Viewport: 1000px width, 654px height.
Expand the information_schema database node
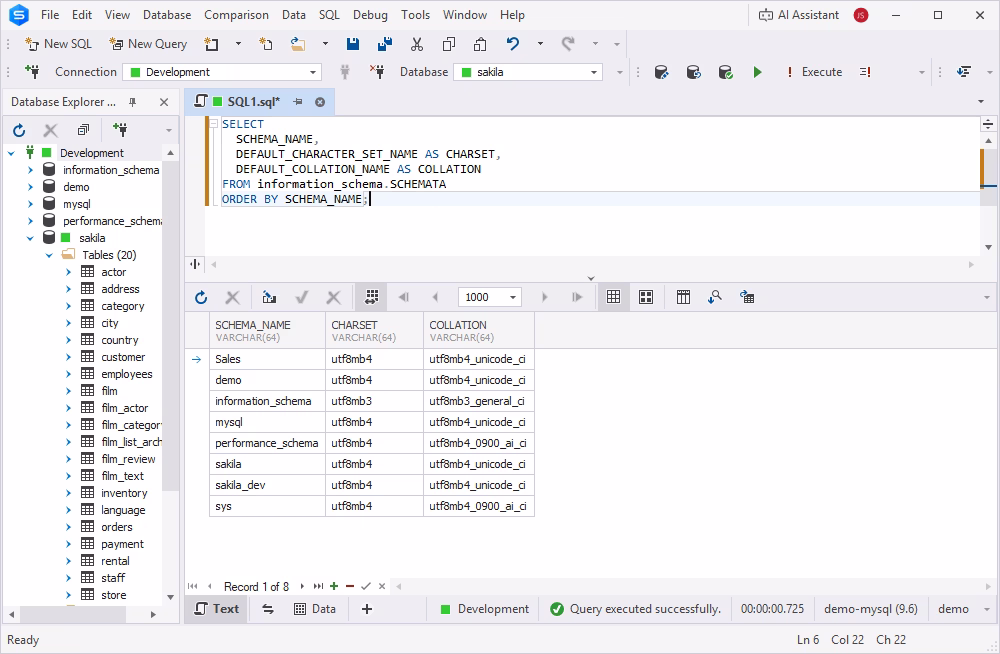click(30, 170)
